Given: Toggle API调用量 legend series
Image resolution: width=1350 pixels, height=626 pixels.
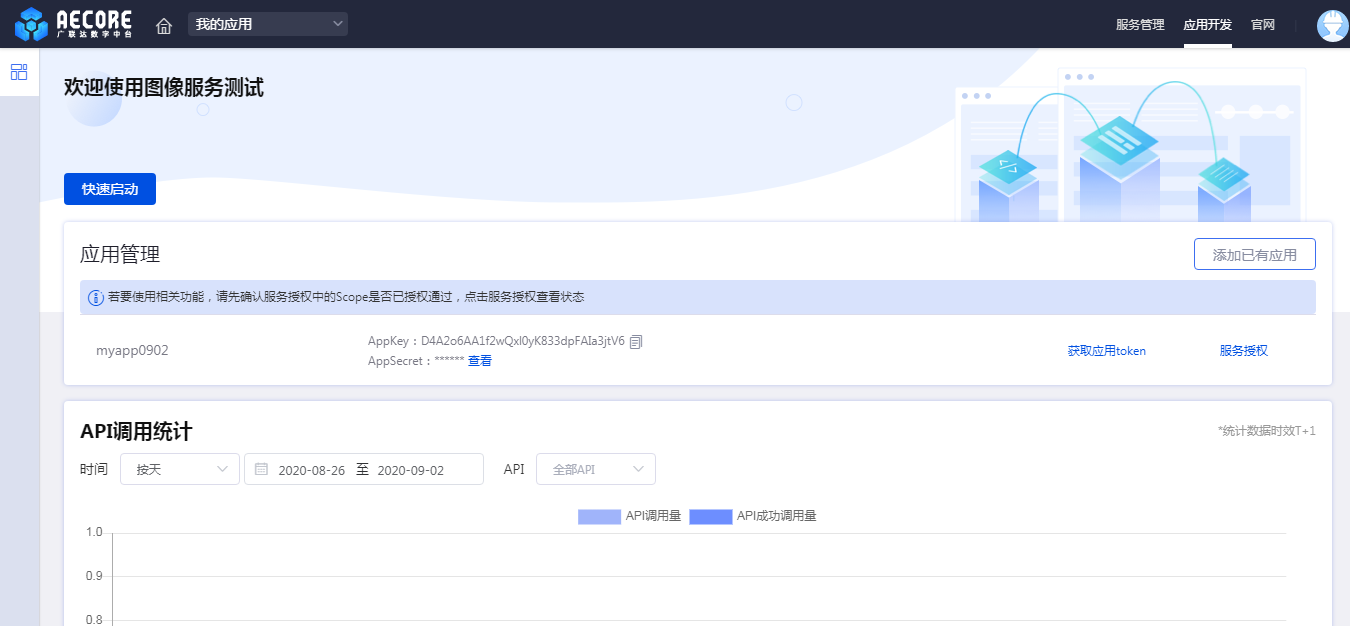Looking at the screenshot, I should click(x=629, y=516).
